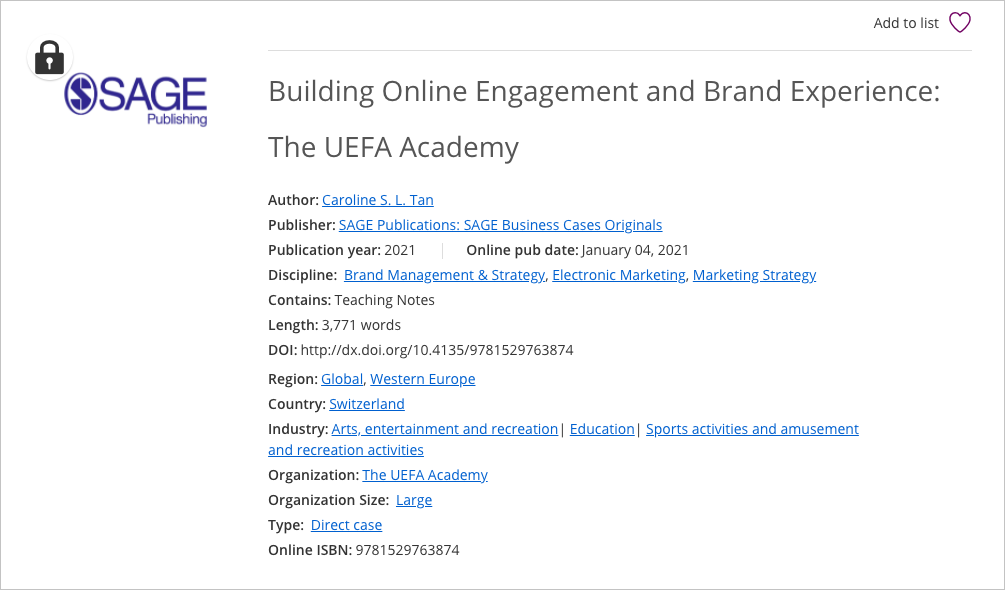Open Arts, entertainment and recreation industry

(444, 428)
